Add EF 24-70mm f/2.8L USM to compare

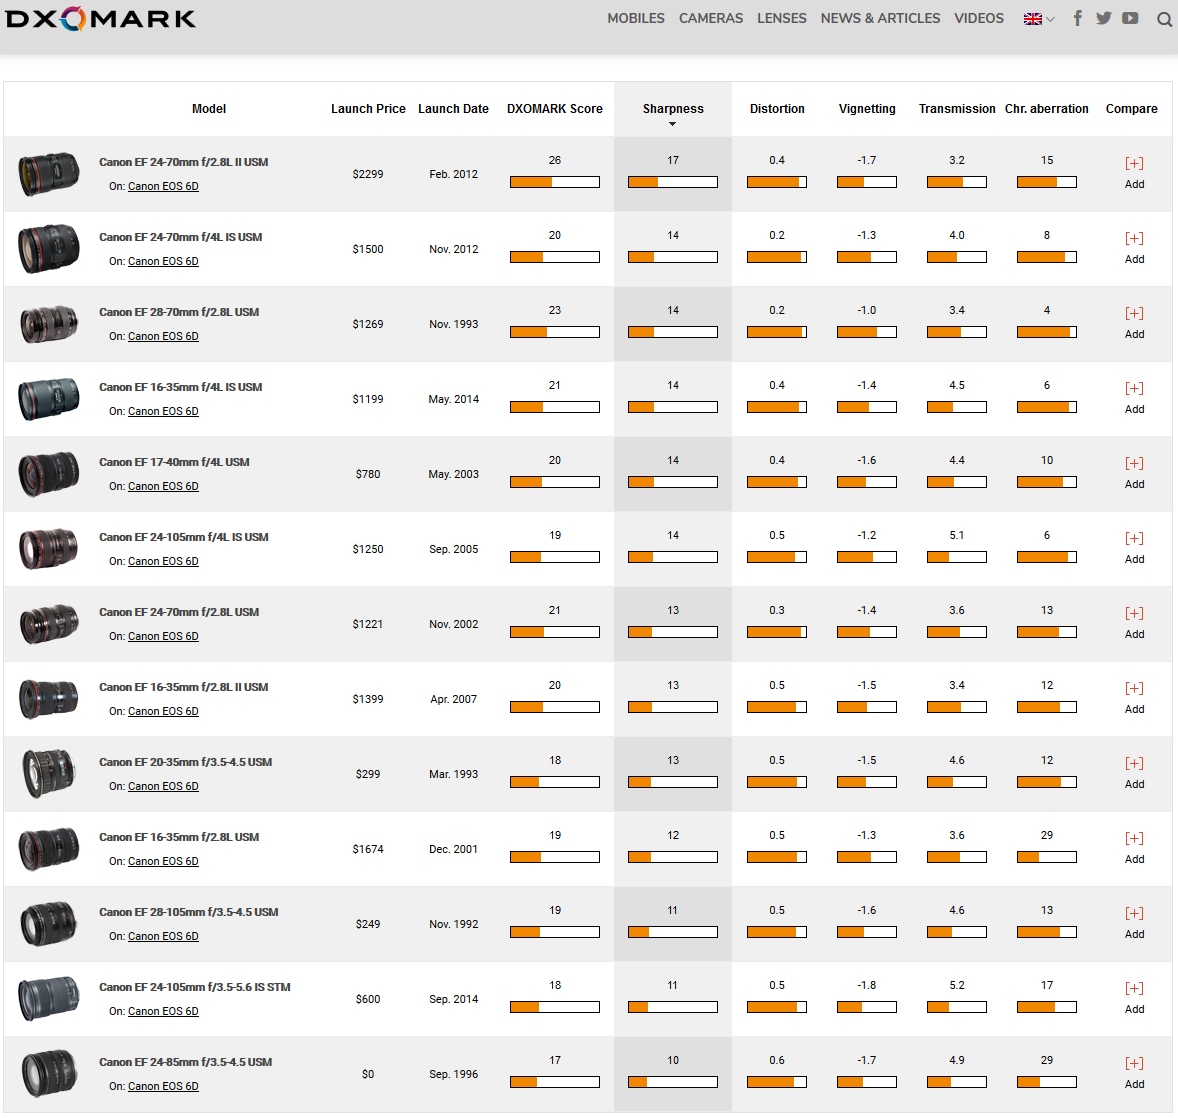point(1134,624)
